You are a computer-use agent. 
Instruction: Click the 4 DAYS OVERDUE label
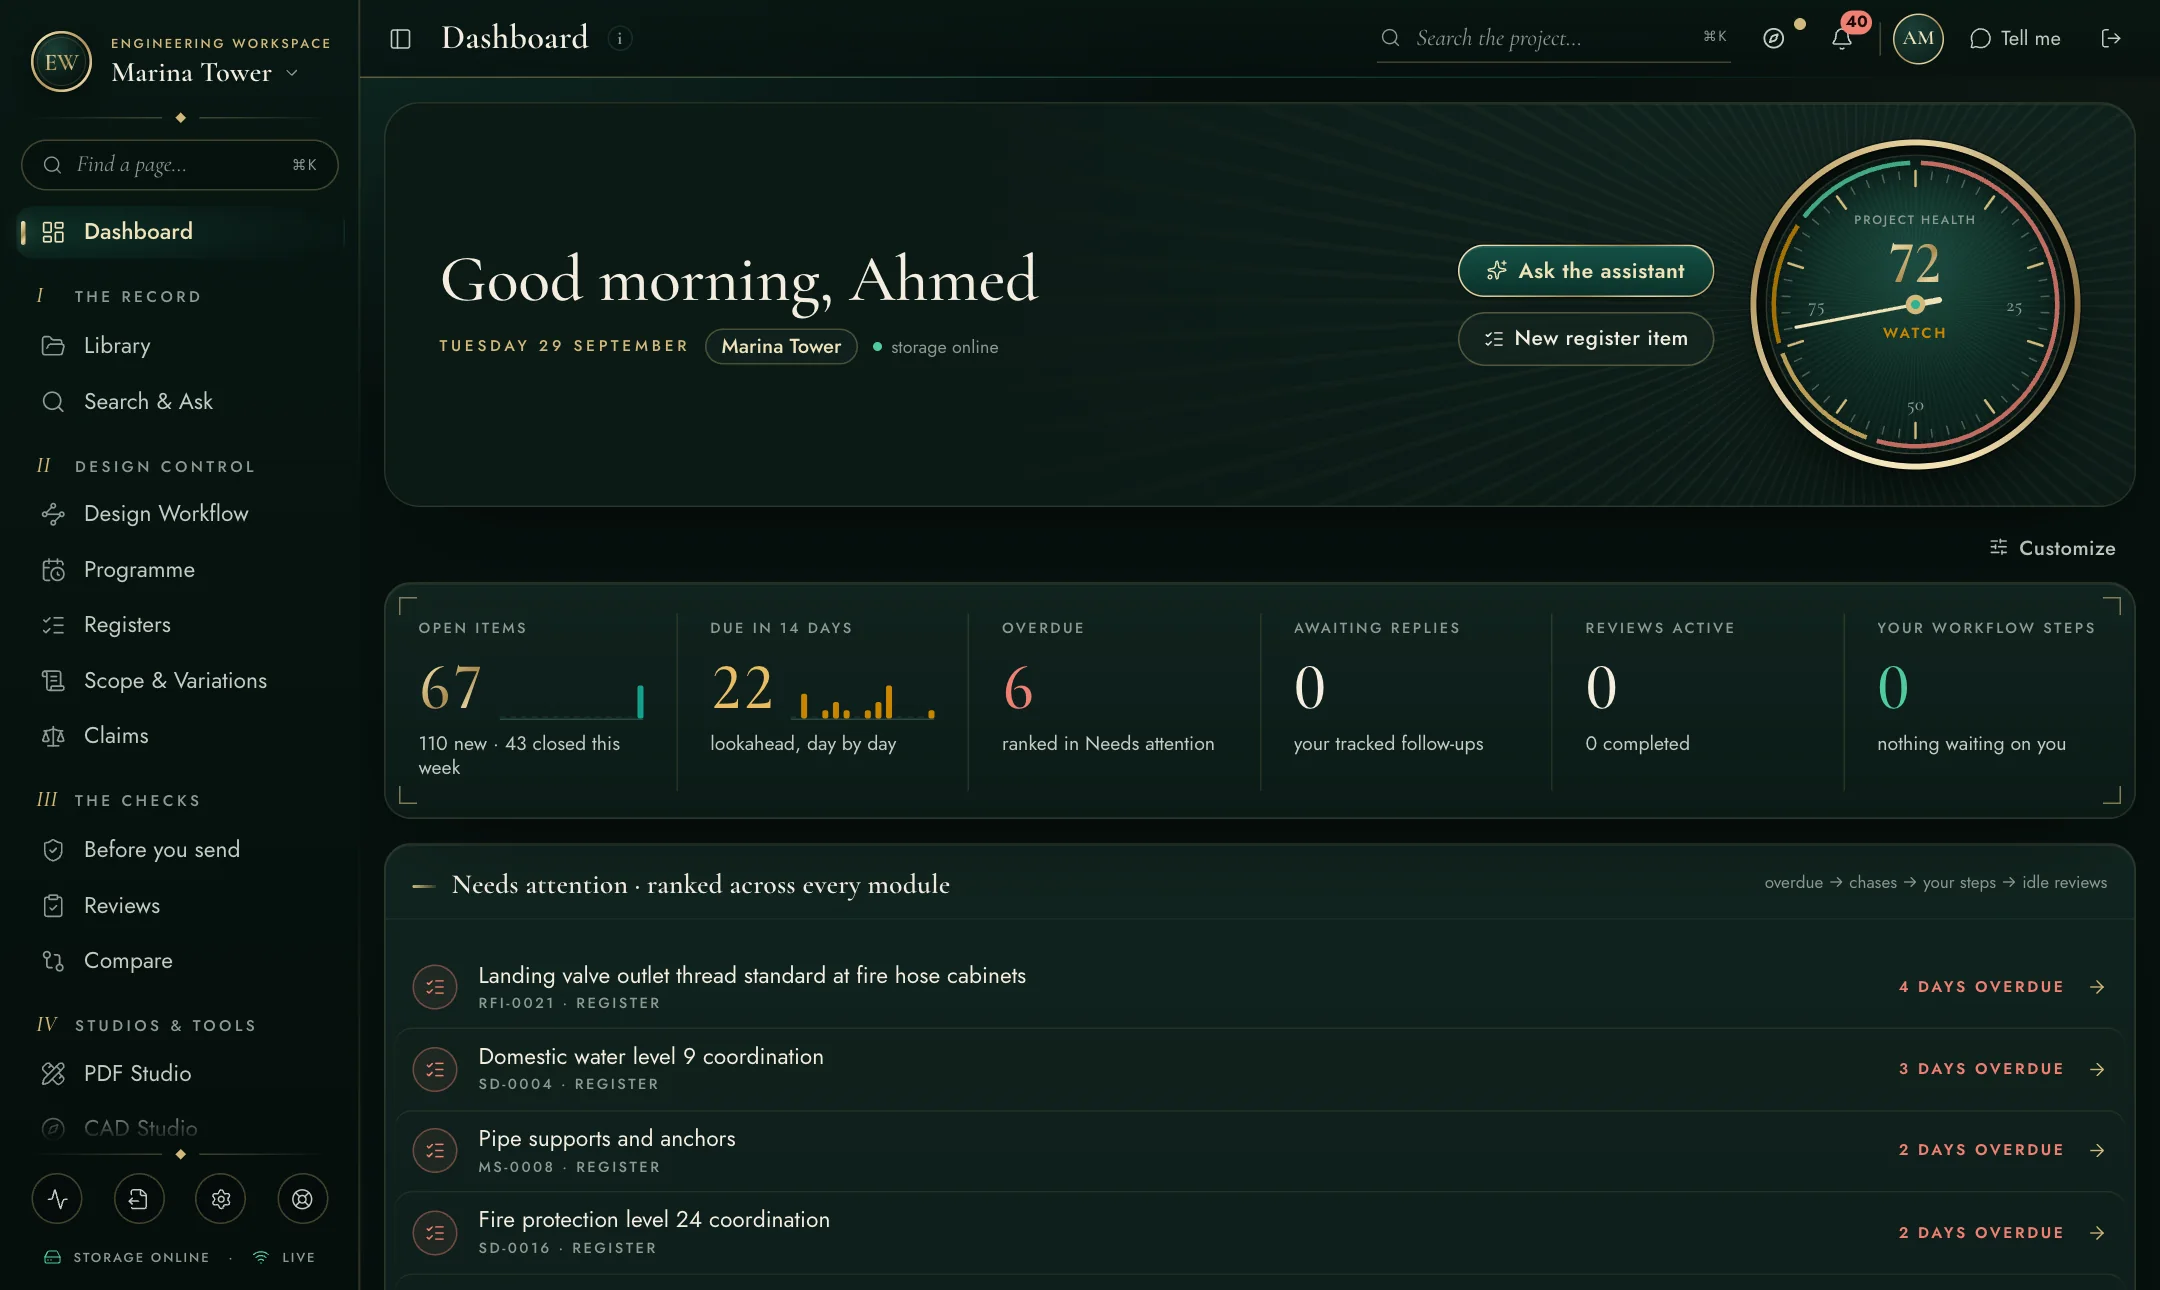pos(1981,987)
